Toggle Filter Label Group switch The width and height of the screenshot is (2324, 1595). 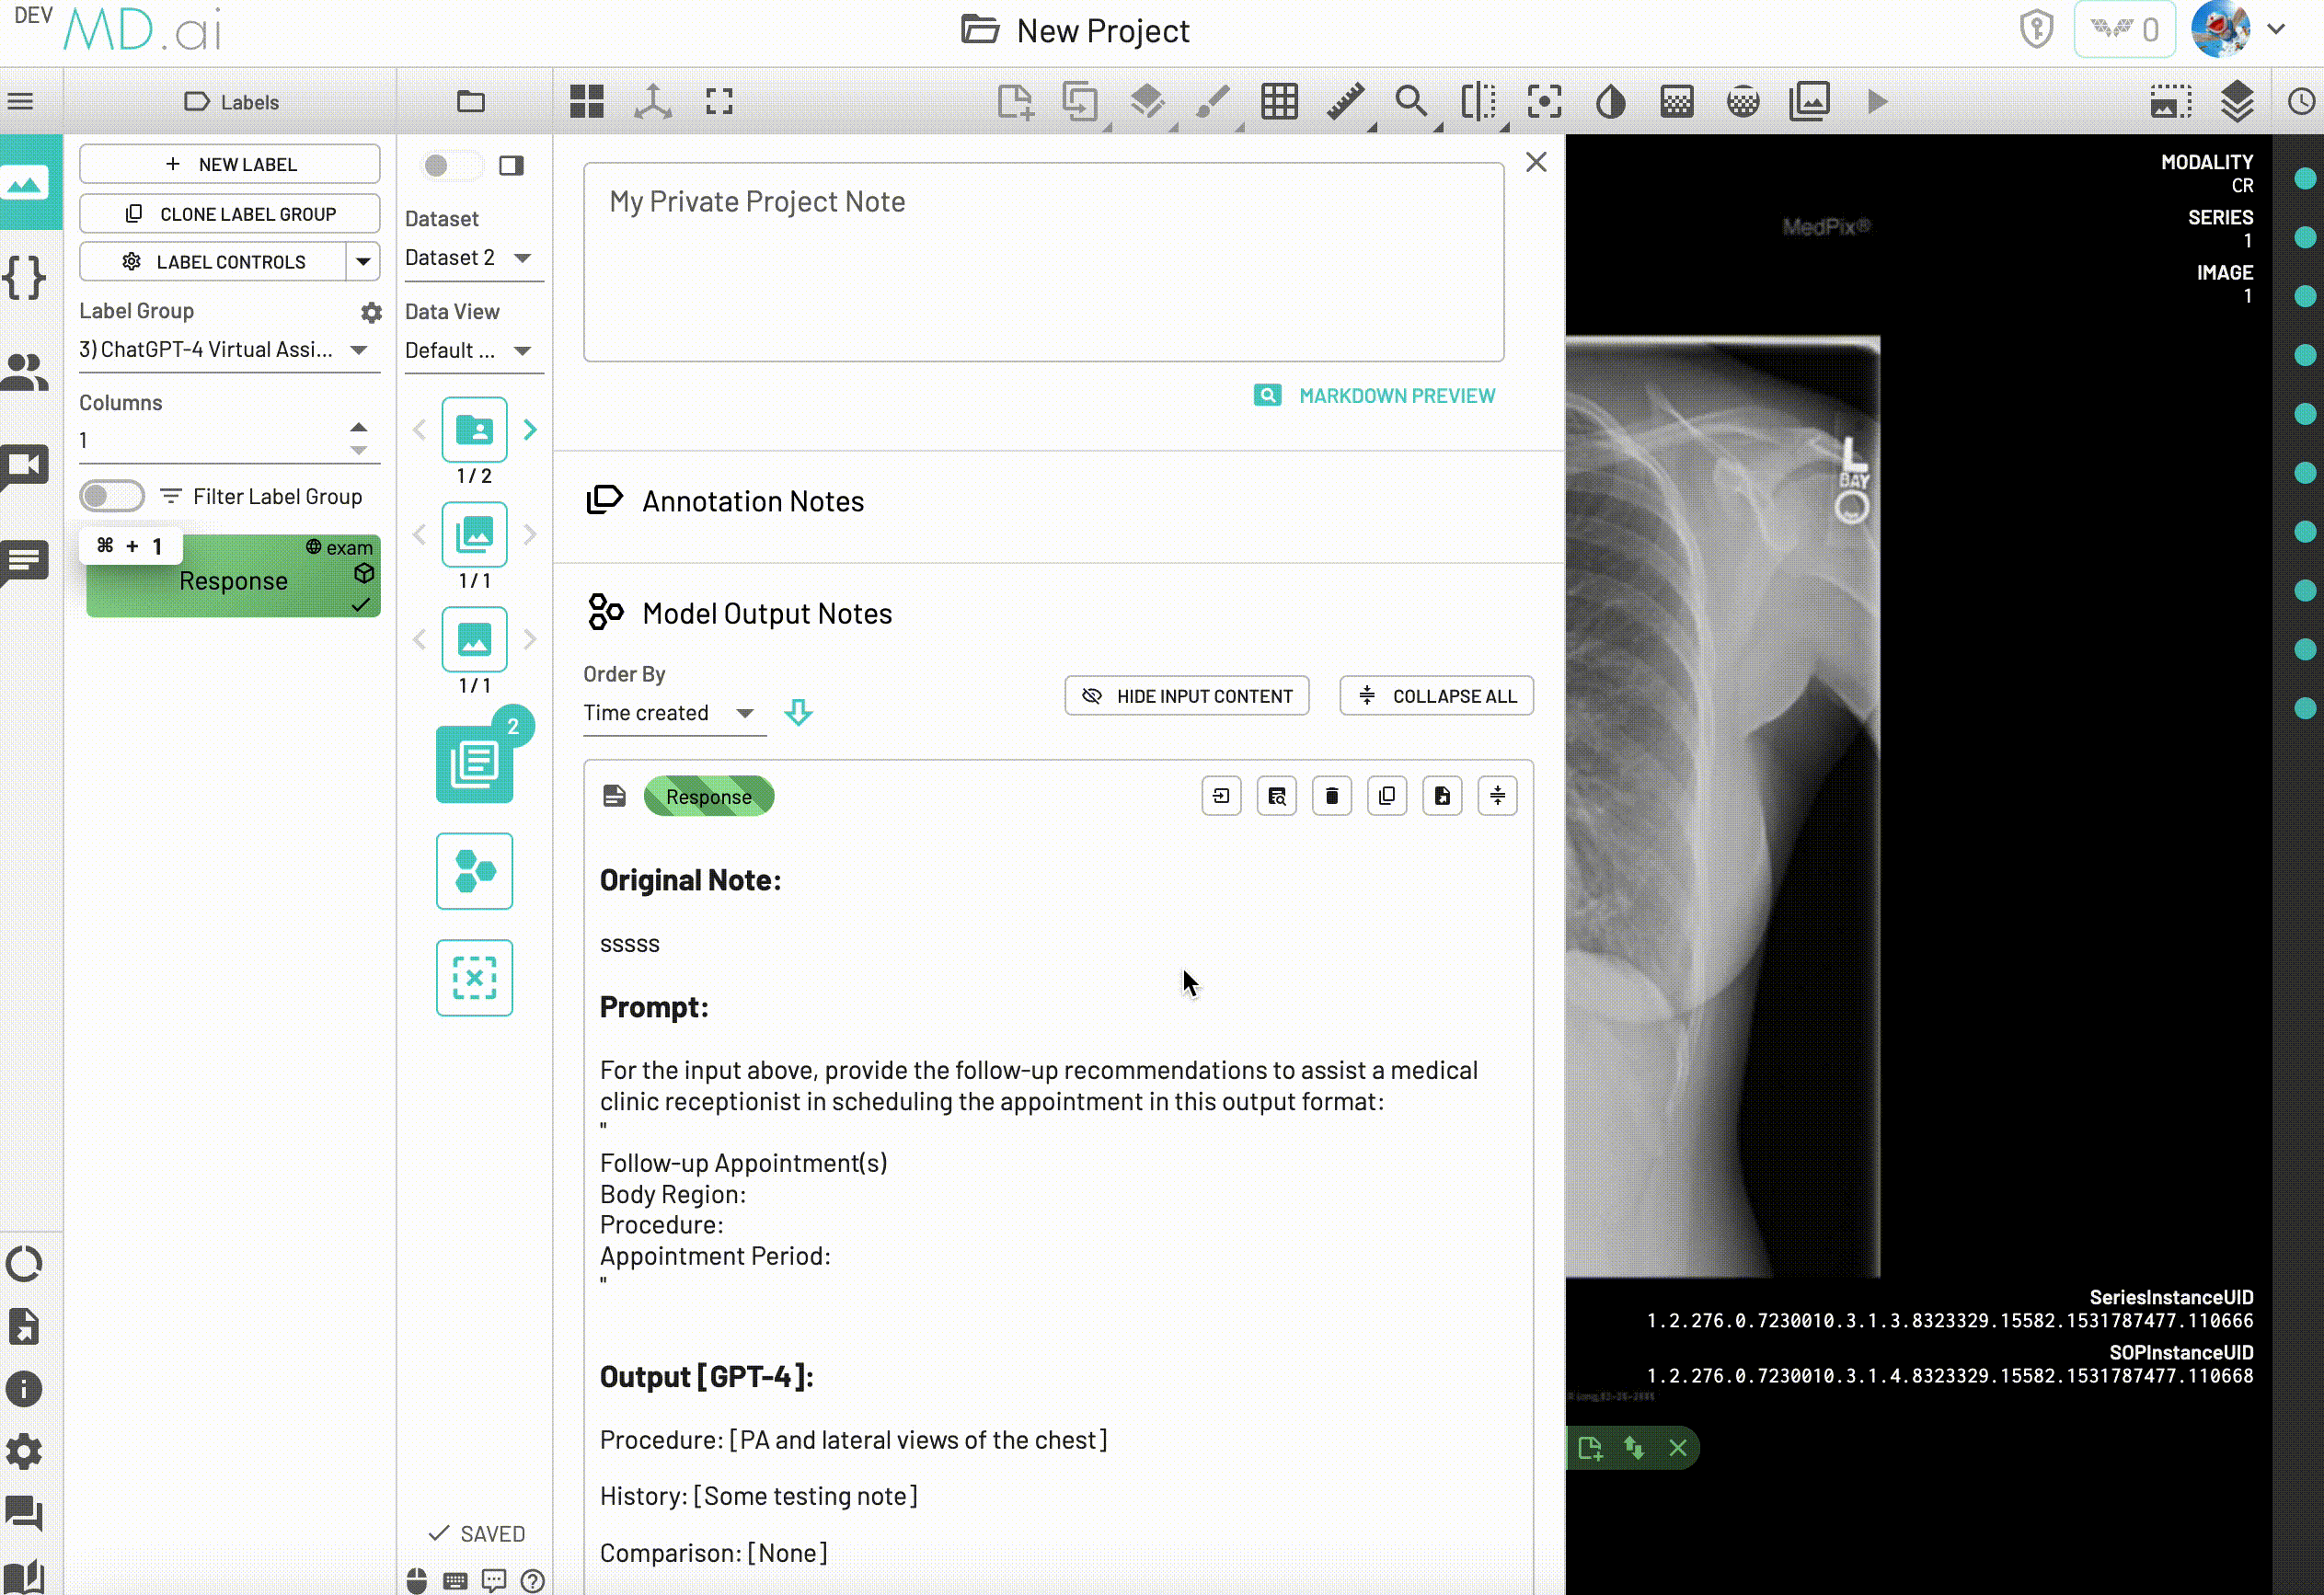click(112, 496)
